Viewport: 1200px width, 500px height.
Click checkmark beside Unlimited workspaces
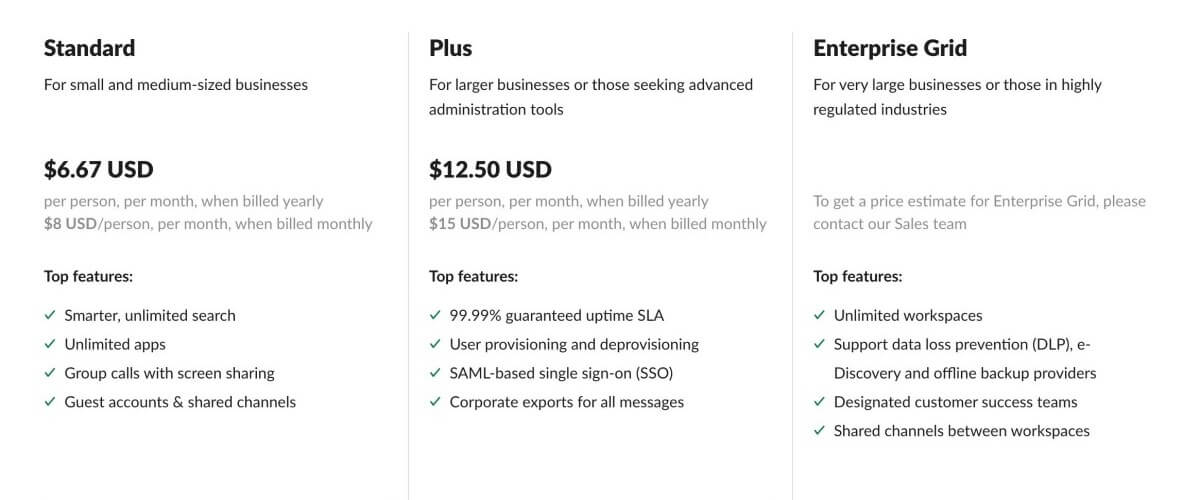click(819, 315)
